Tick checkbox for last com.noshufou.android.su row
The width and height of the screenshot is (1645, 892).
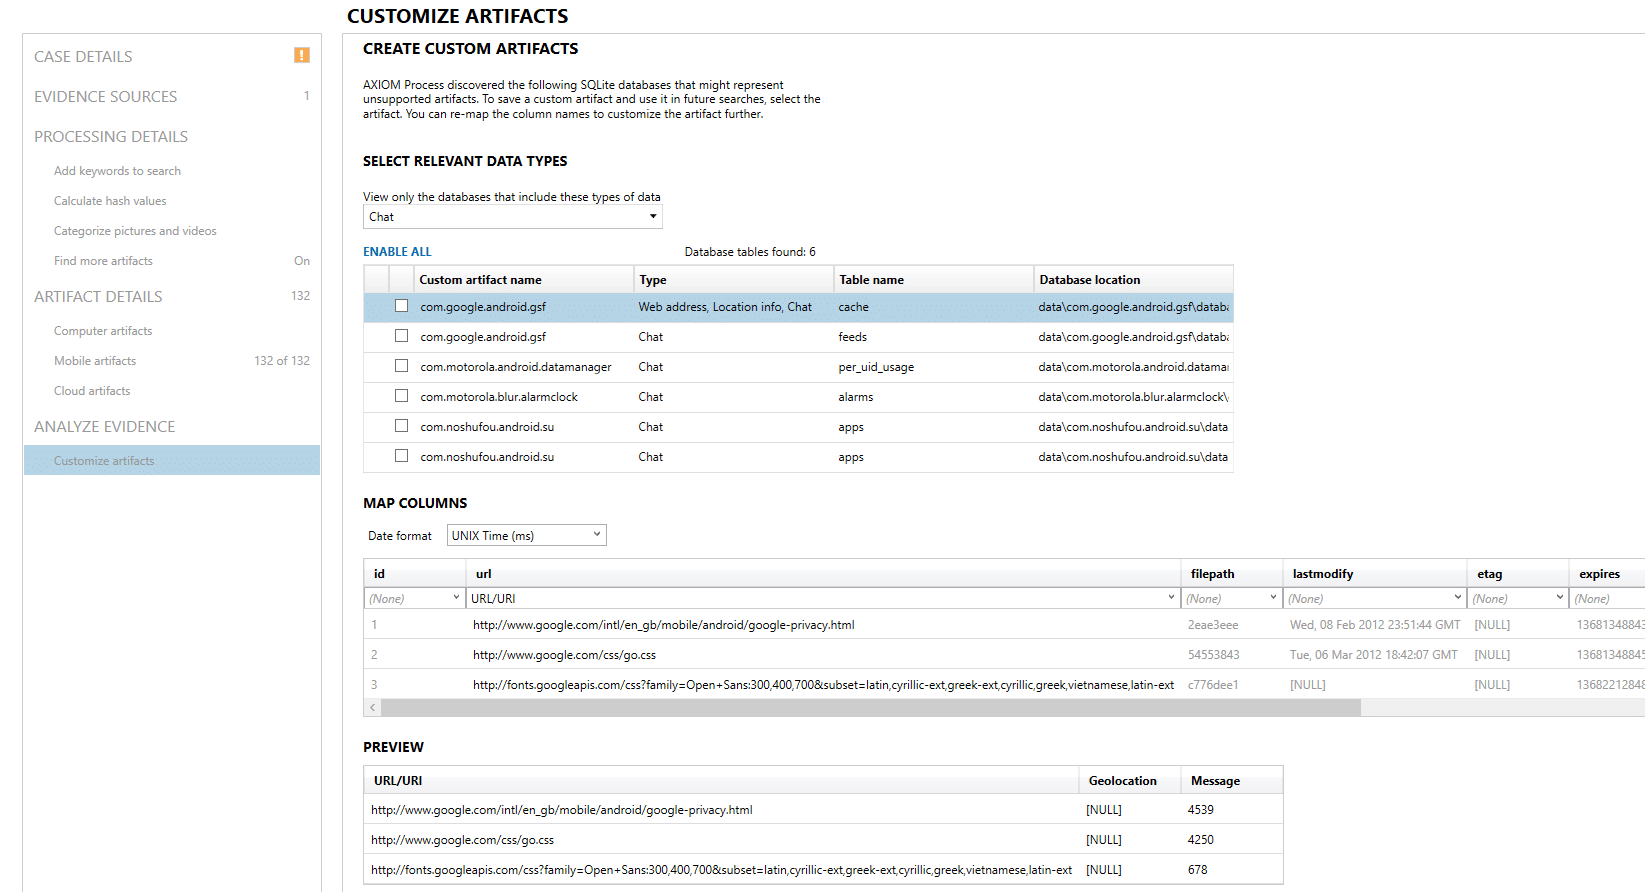click(x=401, y=456)
